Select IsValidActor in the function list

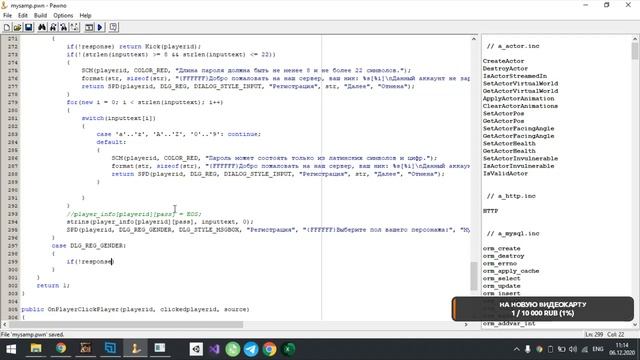[x=505, y=173]
